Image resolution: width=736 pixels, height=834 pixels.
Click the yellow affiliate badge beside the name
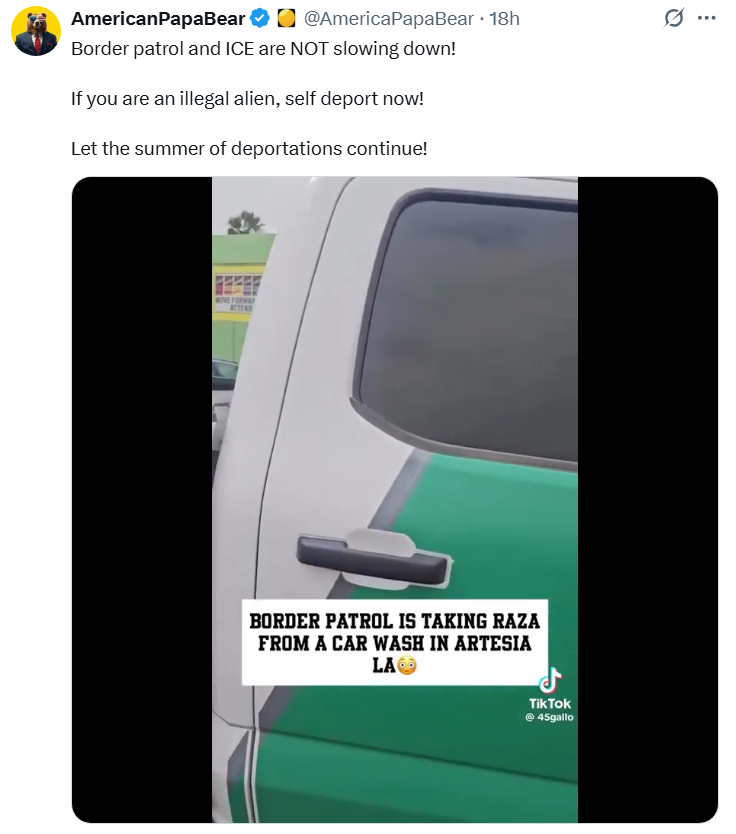(287, 19)
